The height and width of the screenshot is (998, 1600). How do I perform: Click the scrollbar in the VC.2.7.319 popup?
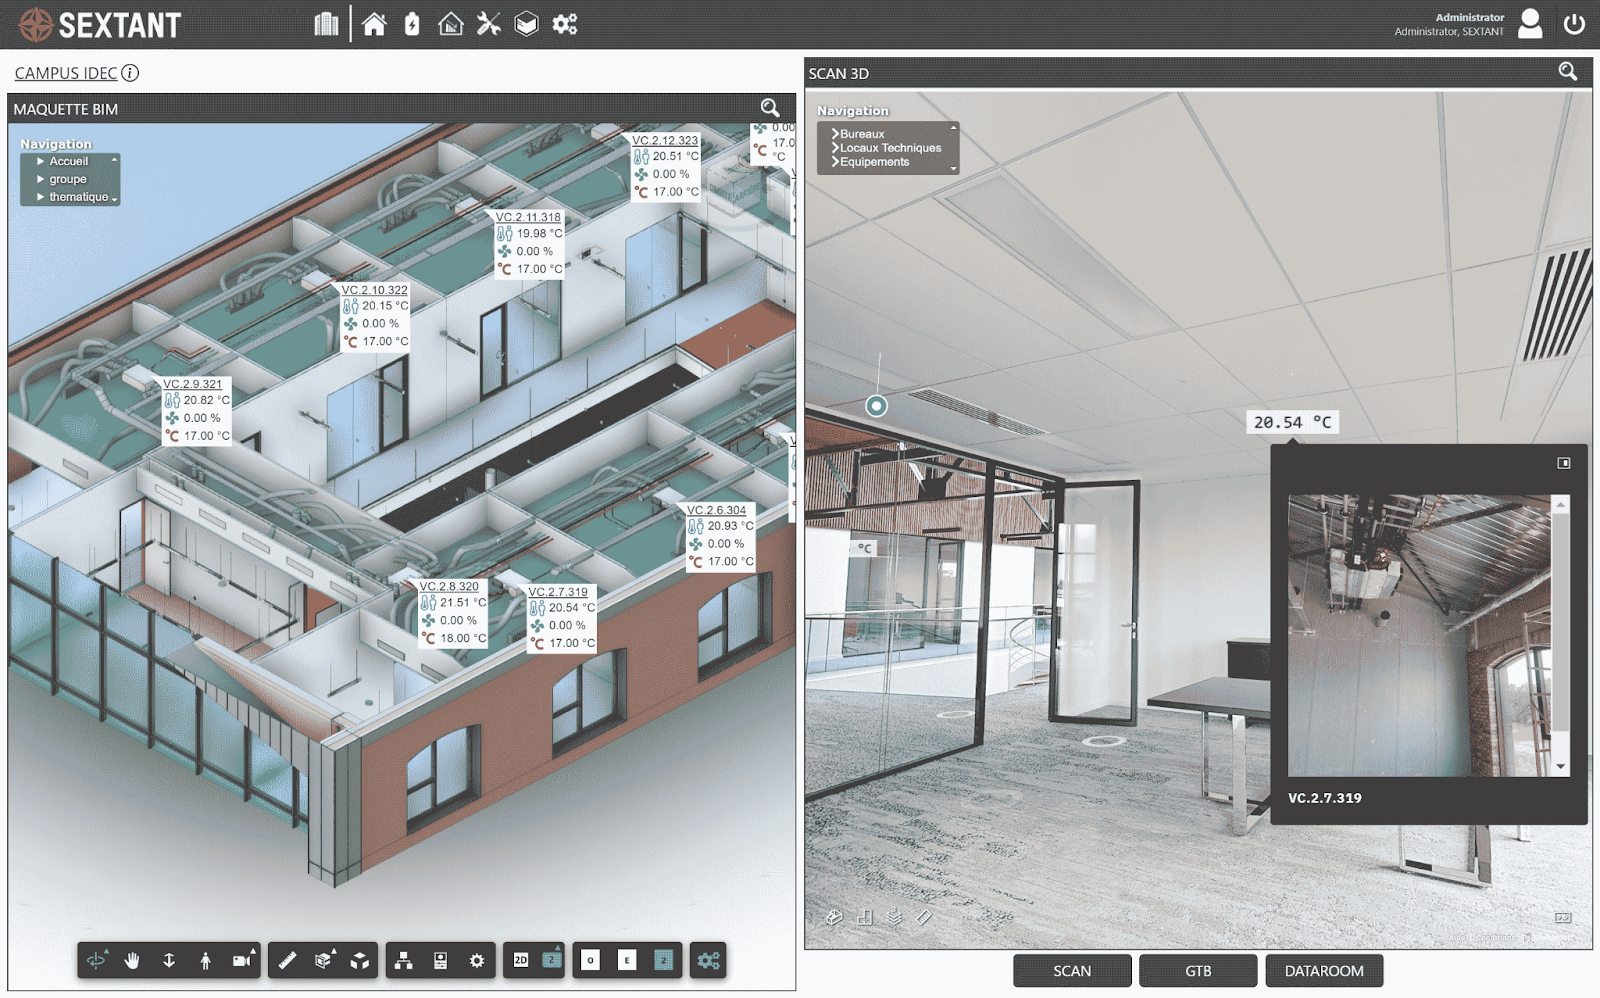1560,635
